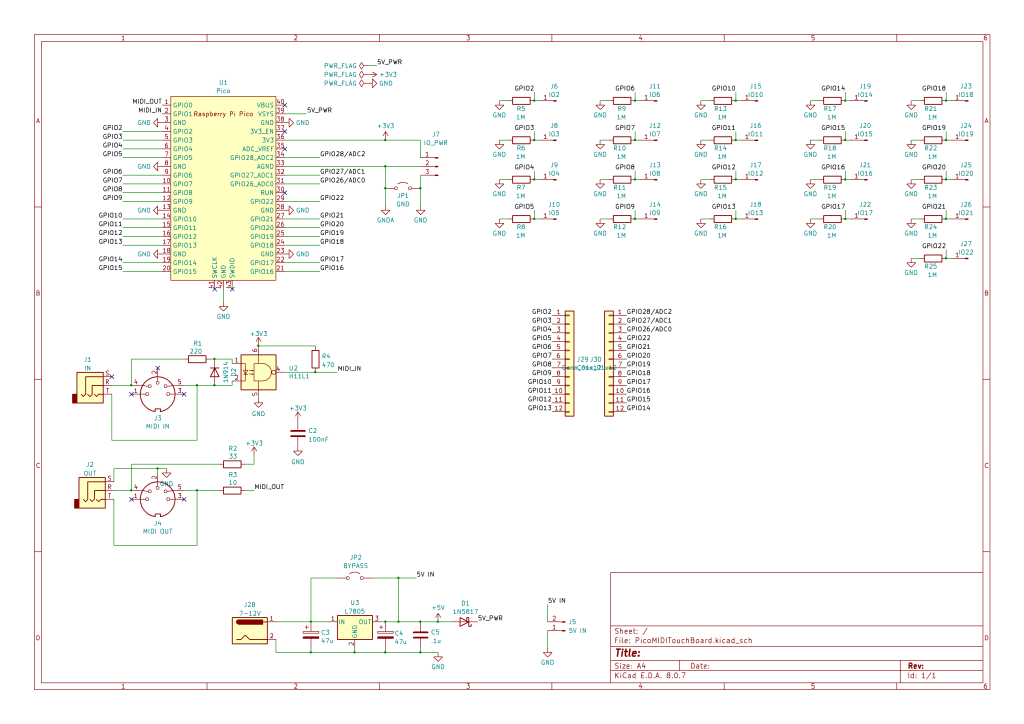This screenshot has width=1024, height=724.
Task: Select the R4 470 resistor
Action: coord(314,360)
